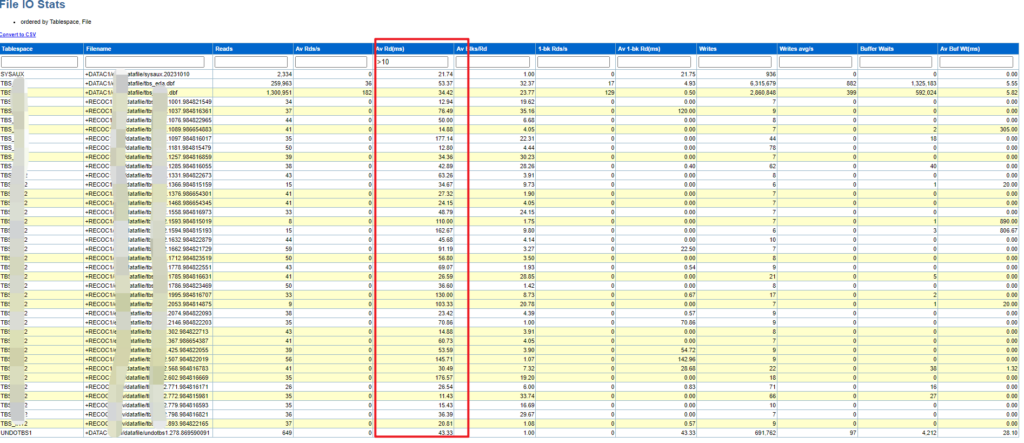Click the Av Rds/s column header

333,48
